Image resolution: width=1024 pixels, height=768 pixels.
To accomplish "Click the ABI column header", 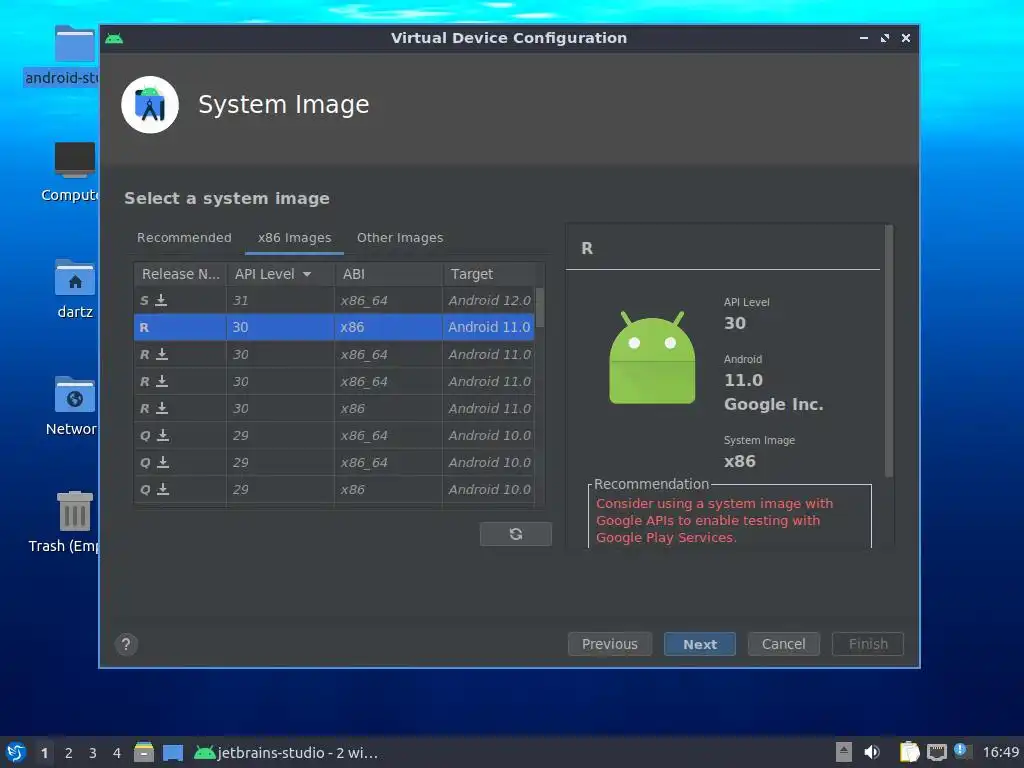I will point(389,274).
